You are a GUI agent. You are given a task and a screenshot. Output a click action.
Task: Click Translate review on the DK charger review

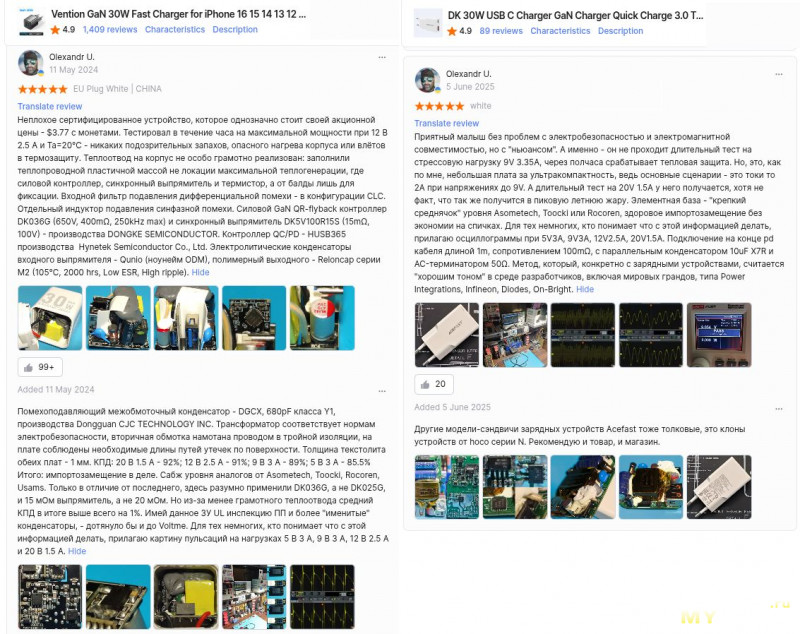pos(446,123)
